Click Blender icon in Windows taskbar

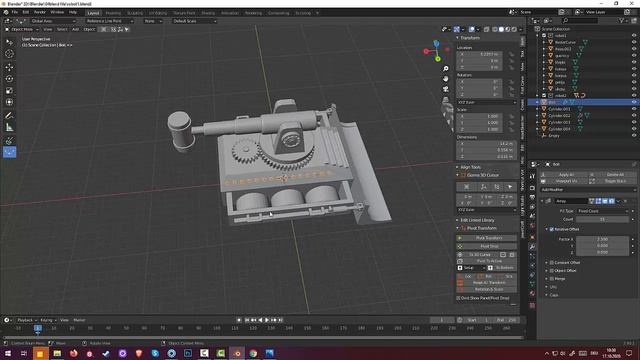pyautogui.click(x=237, y=353)
